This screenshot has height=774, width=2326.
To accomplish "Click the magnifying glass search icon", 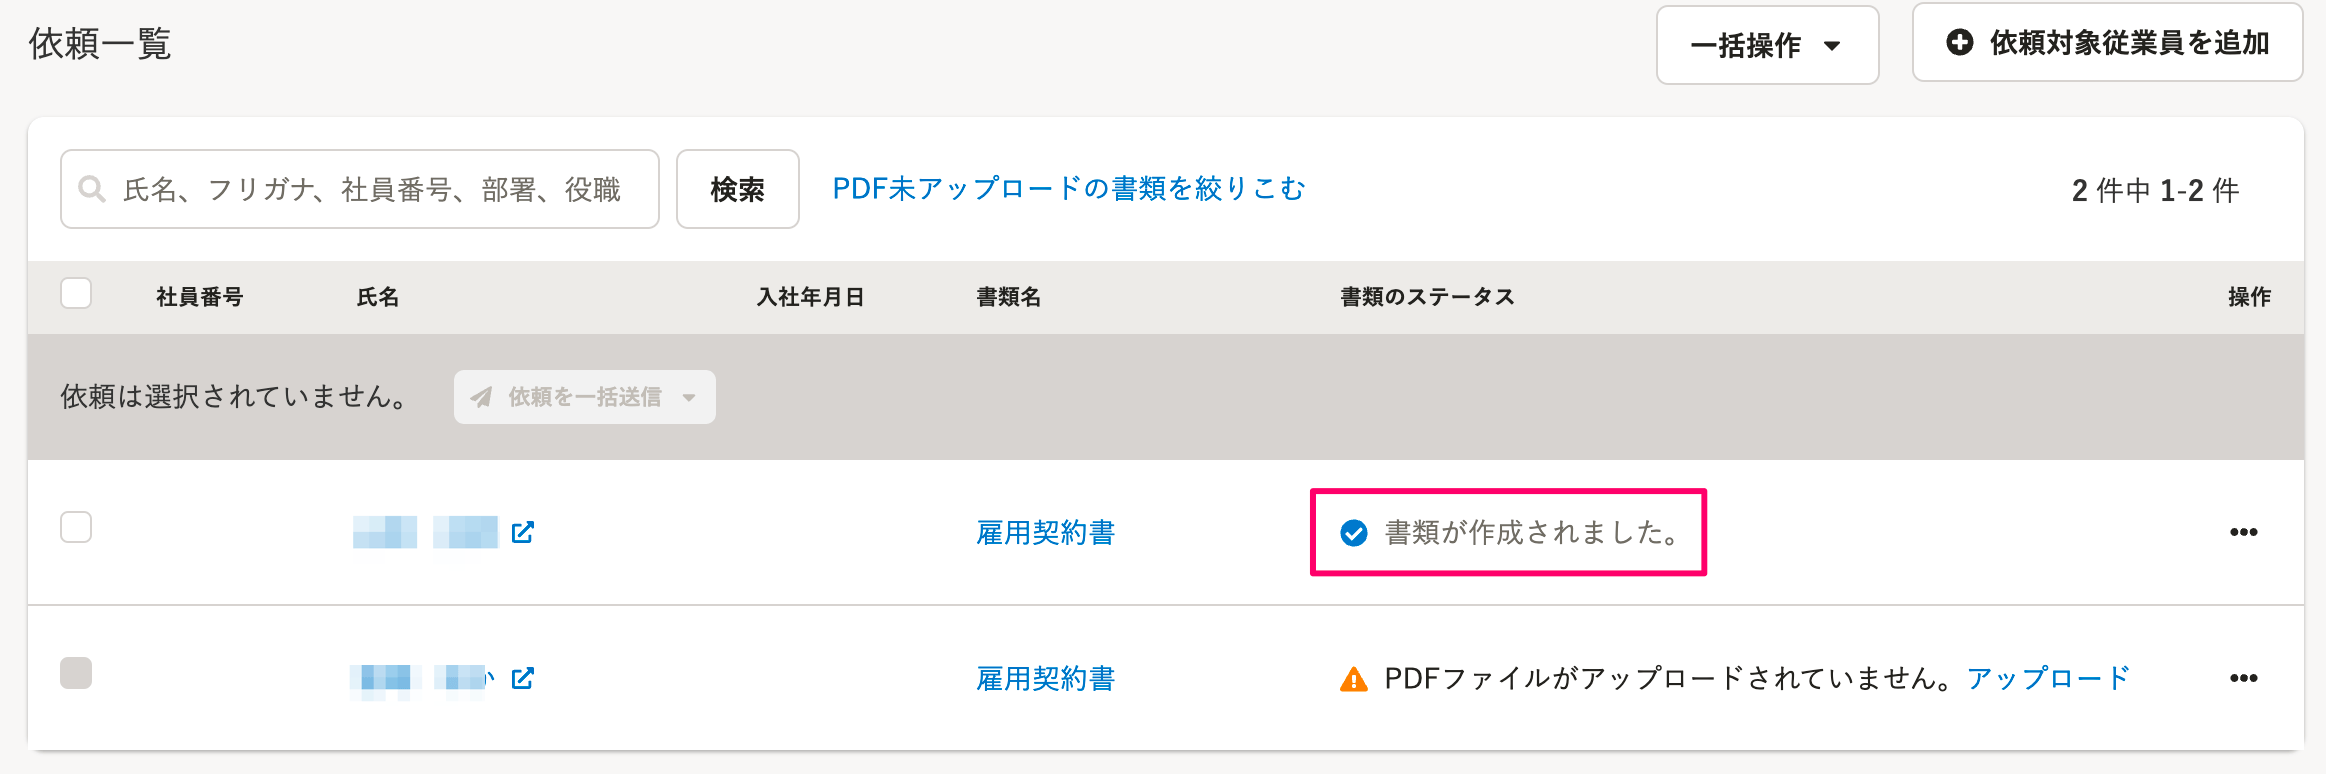I will (92, 189).
